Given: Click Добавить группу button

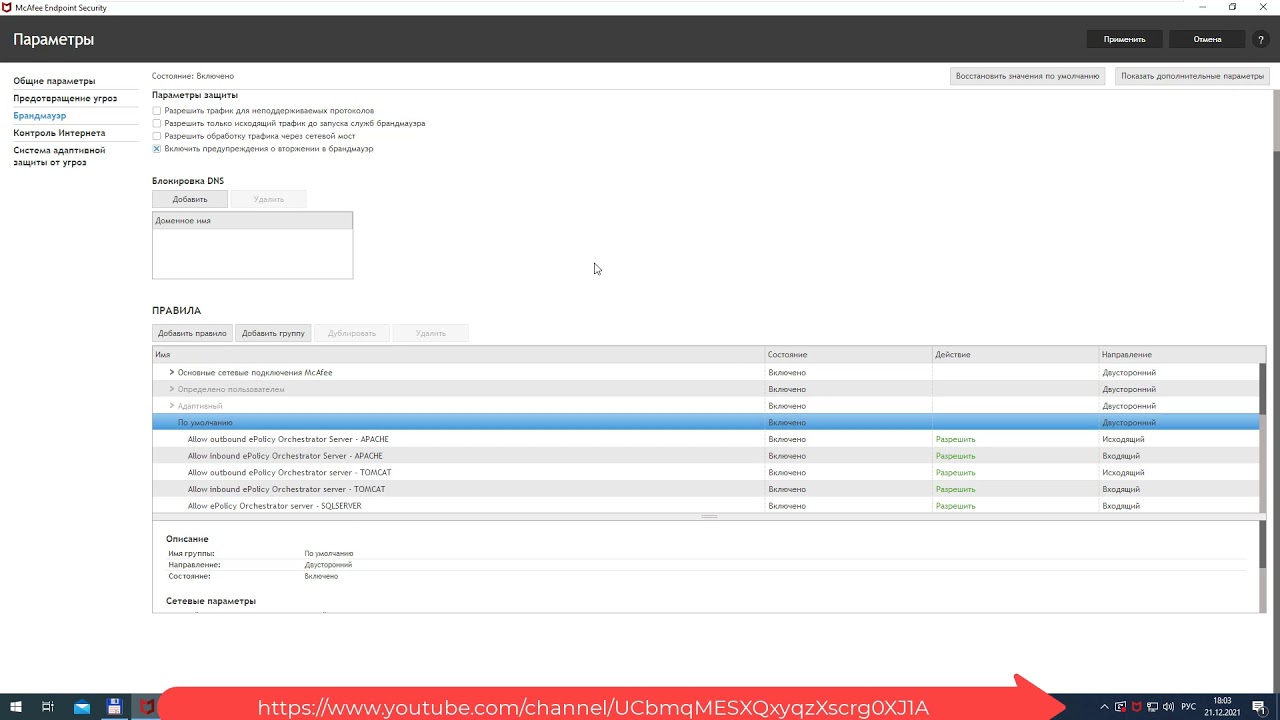Looking at the screenshot, I should point(273,333).
